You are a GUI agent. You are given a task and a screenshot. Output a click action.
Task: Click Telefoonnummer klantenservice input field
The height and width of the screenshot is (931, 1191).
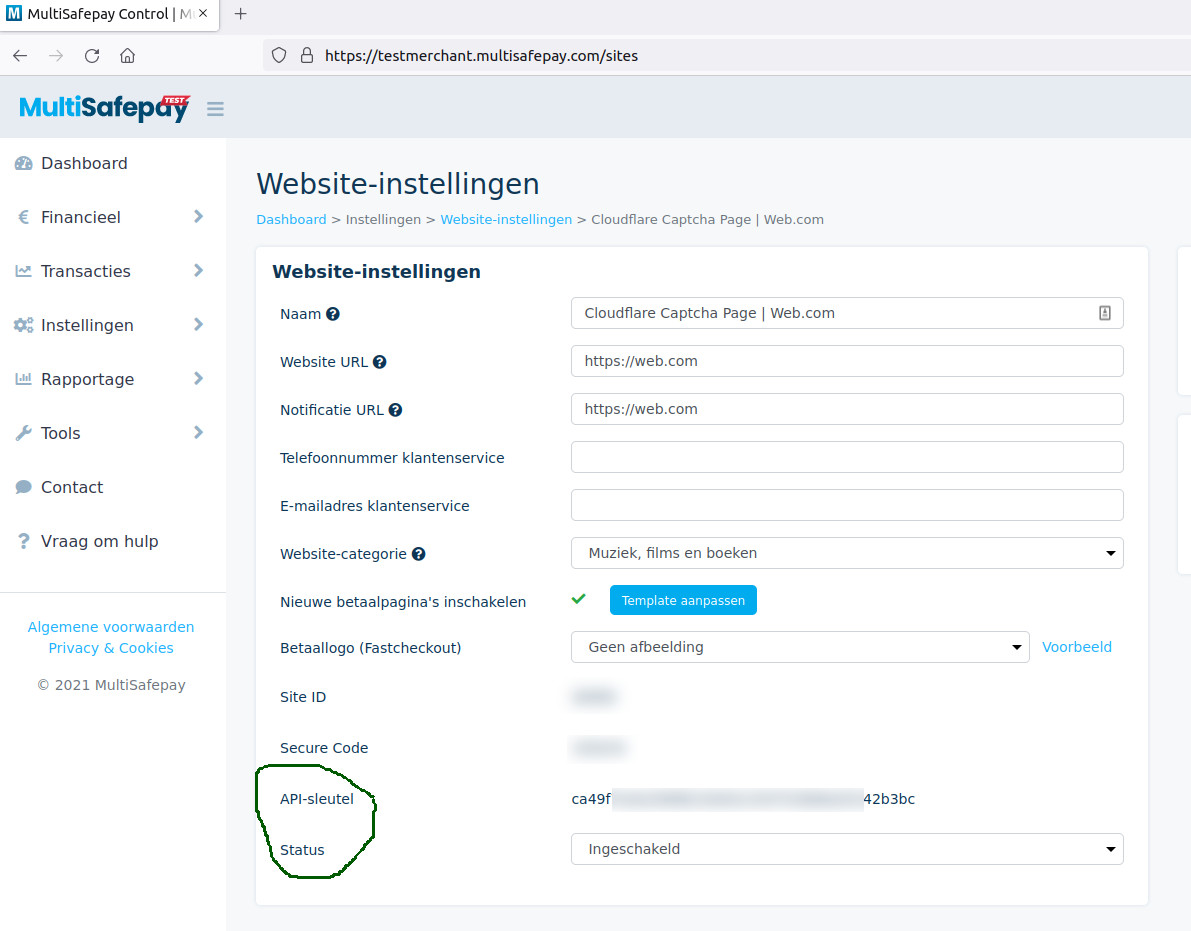[847, 457]
